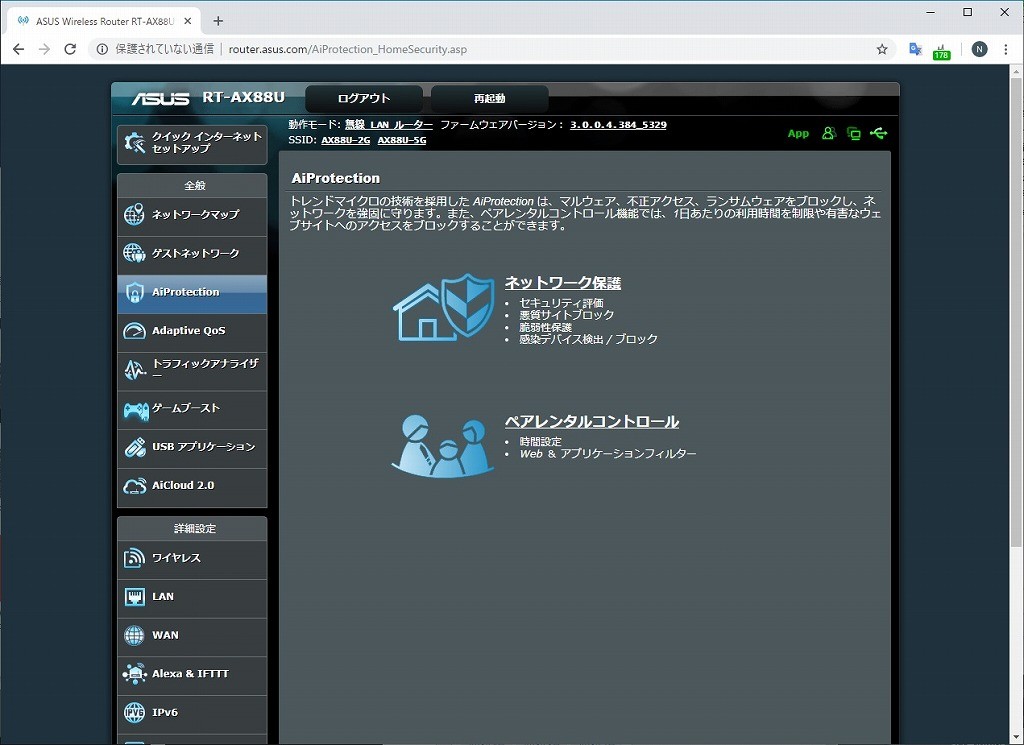Open the Chrome profile avatar N

[x=979, y=49]
